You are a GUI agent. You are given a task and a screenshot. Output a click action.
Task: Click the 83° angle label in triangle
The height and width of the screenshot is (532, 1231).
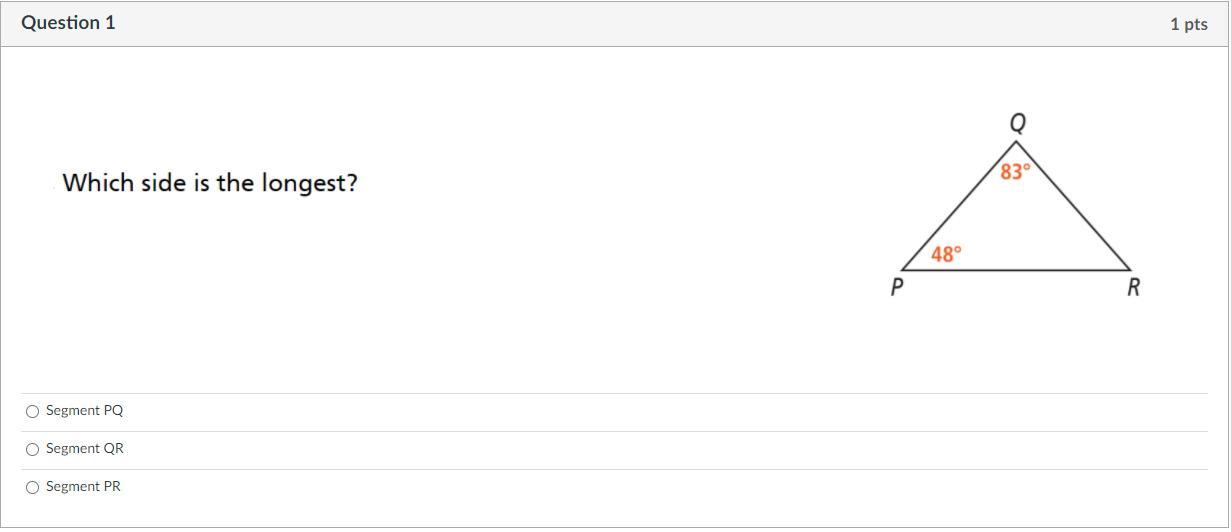pos(1014,172)
